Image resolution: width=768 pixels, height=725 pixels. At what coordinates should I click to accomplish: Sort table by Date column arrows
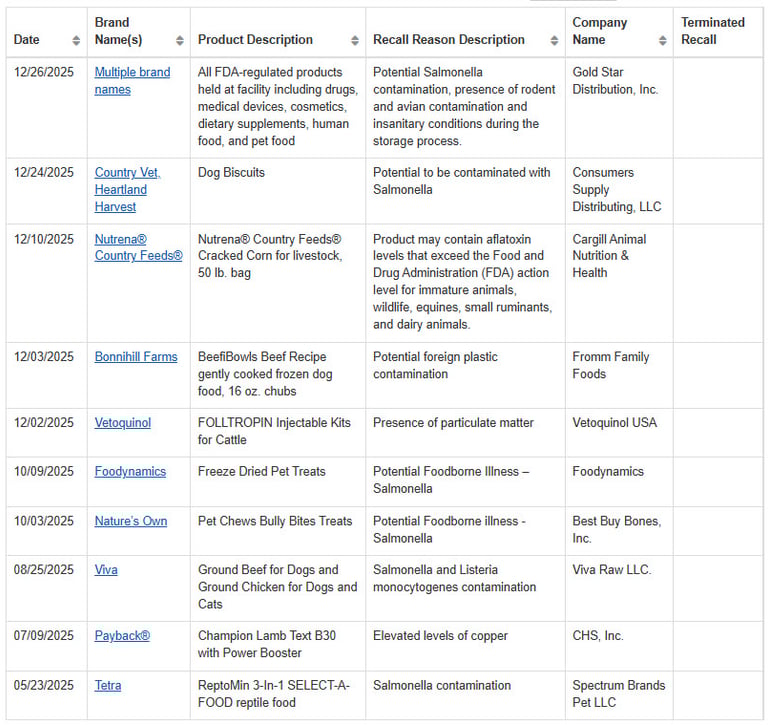(76, 40)
